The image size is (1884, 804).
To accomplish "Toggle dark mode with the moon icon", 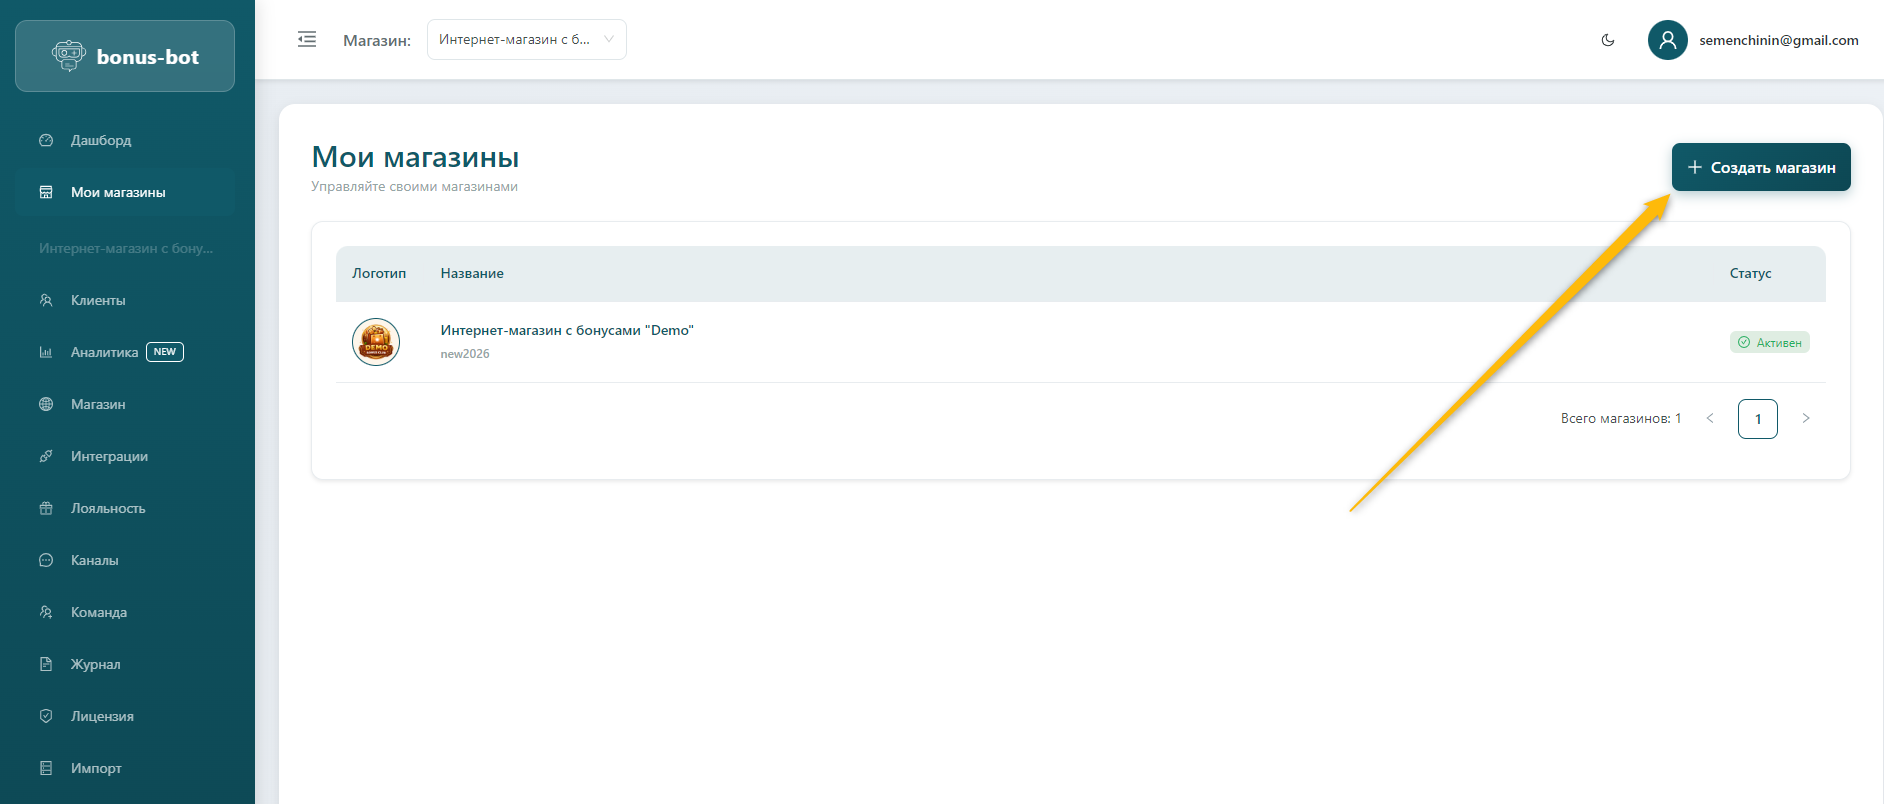I will (x=1608, y=40).
